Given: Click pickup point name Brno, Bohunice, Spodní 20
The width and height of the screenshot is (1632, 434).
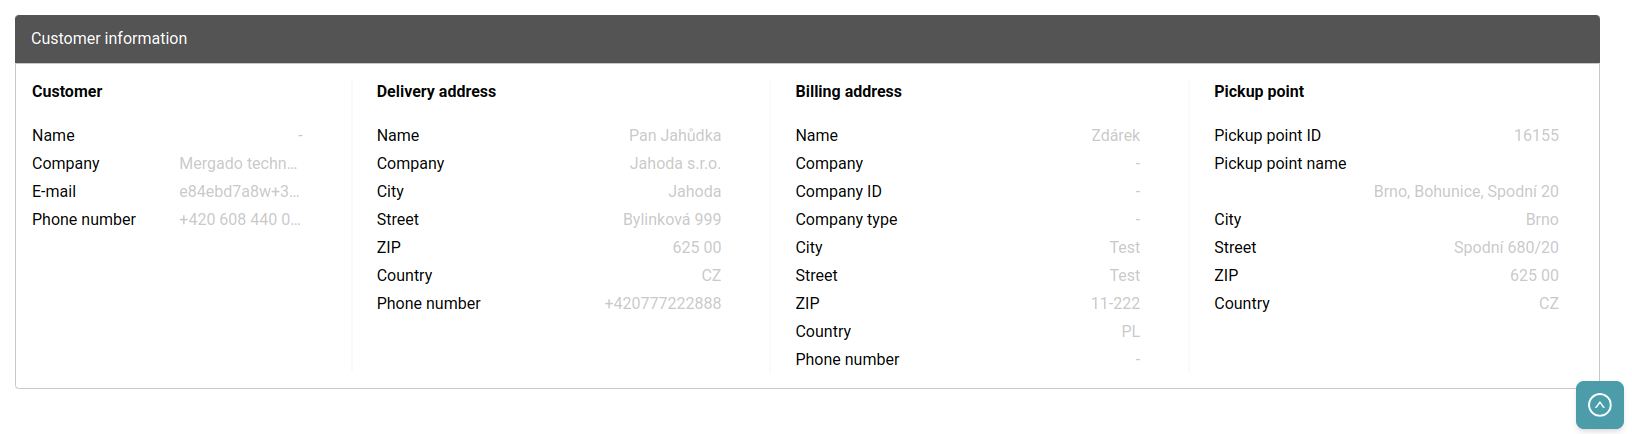Looking at the screenshot, I should pos(1465,192).
